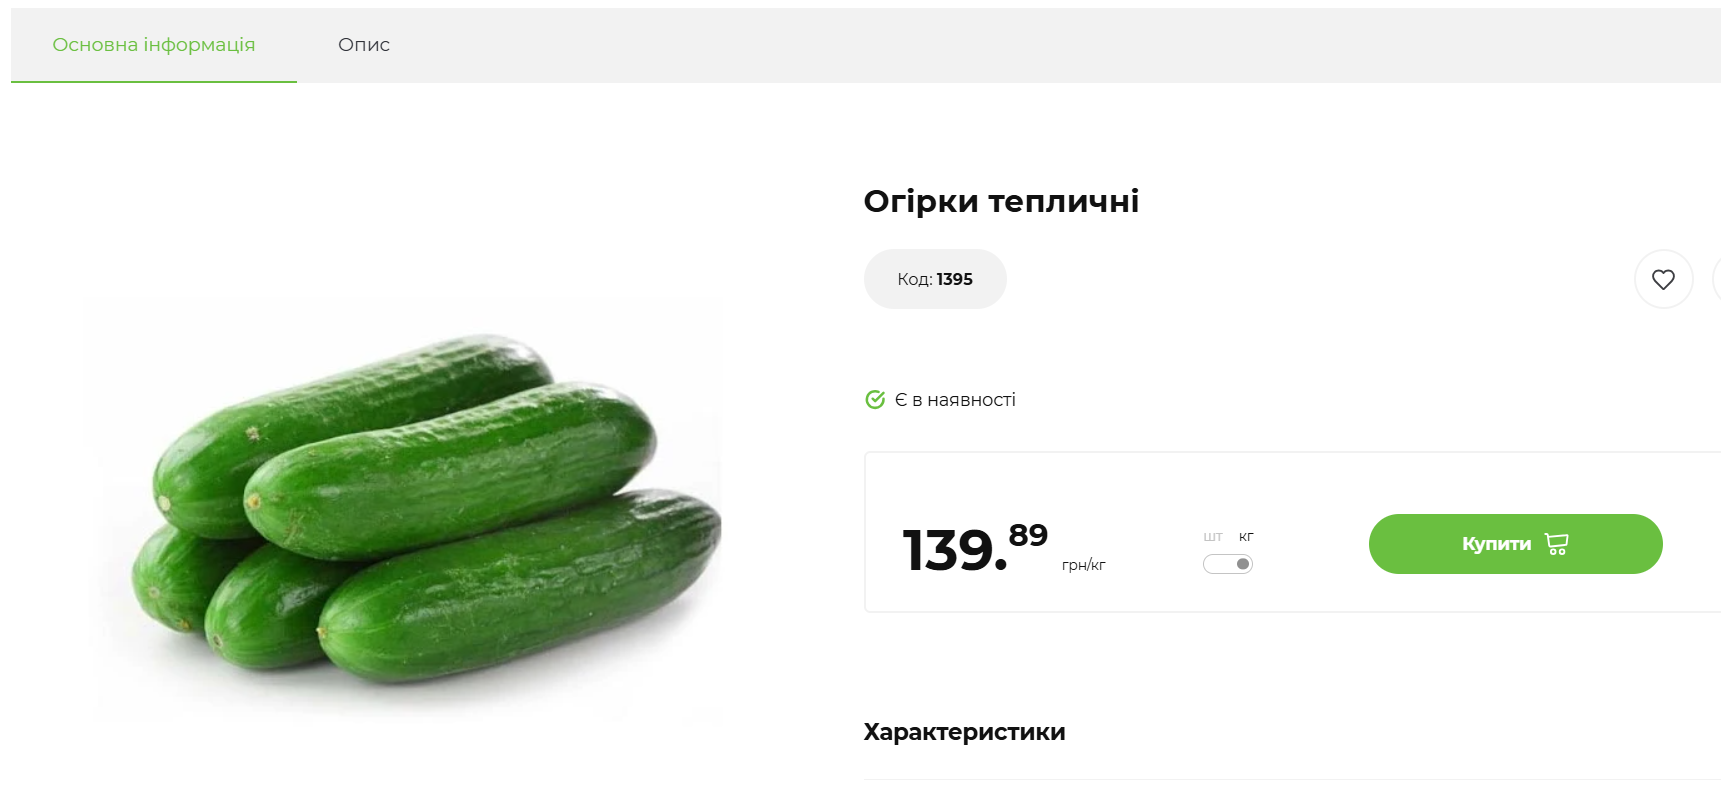Click the product title Огірки тепличні
This screenshot has width=1721, height=793.
pyautogui.click(x=1002, y=200)
